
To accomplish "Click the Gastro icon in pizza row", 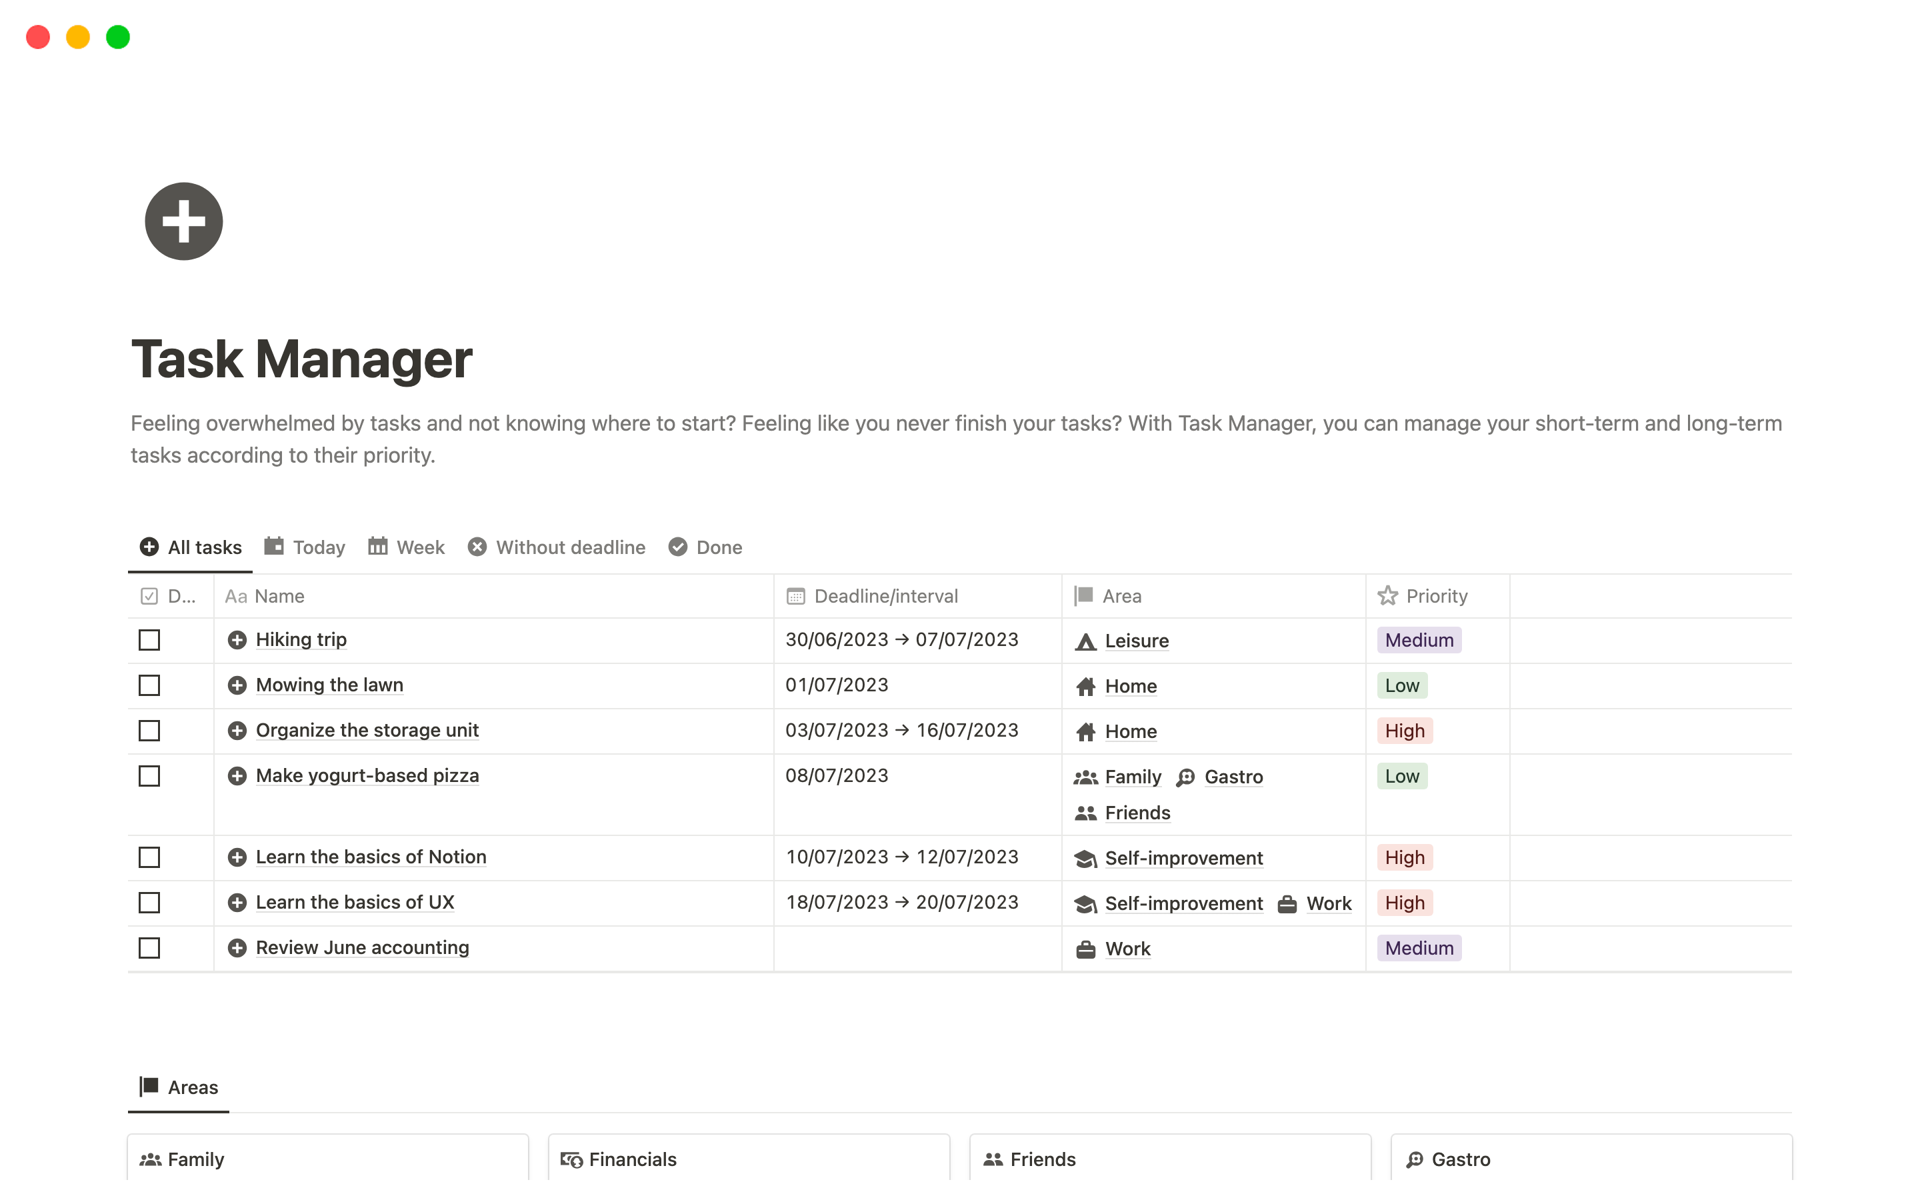I will (x=1186, y=778).
